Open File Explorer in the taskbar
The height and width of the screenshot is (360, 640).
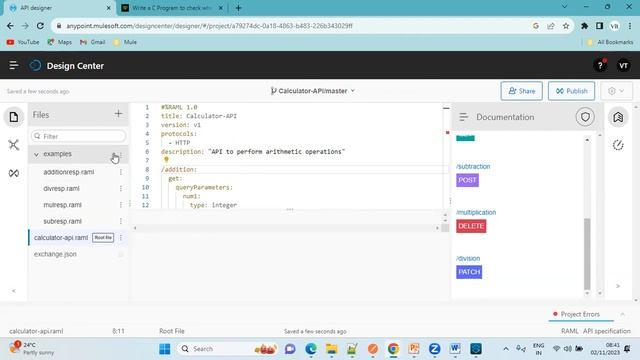pos(331,349)
